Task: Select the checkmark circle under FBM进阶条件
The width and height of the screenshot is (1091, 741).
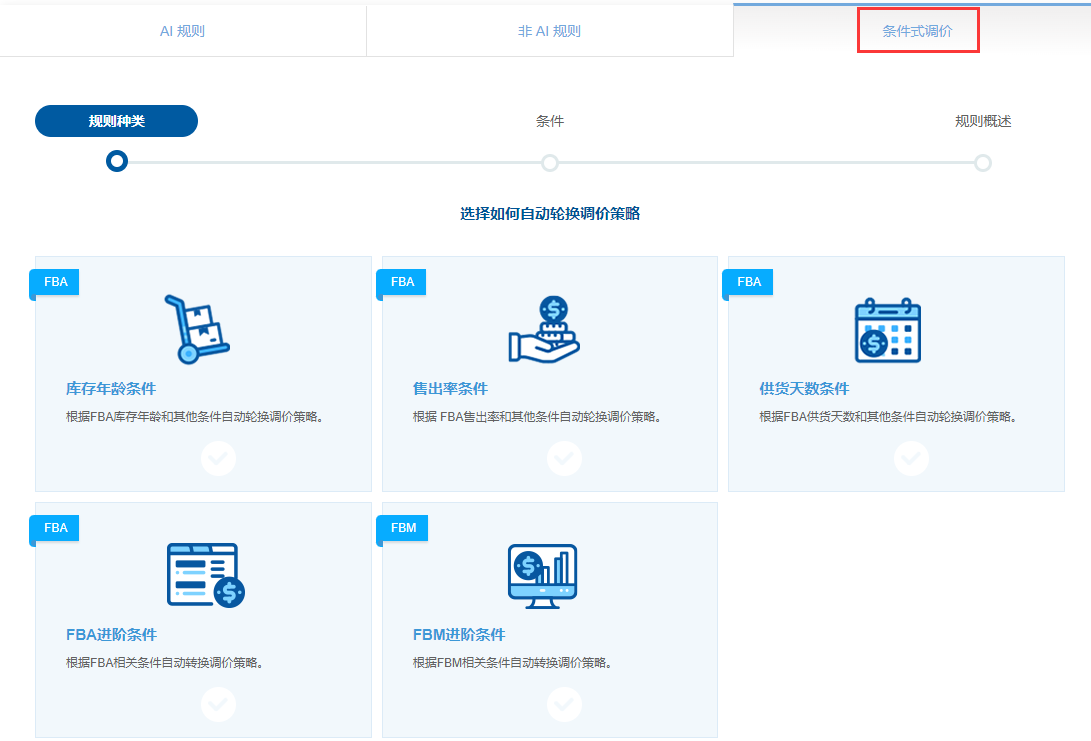Action: (564, 704)
